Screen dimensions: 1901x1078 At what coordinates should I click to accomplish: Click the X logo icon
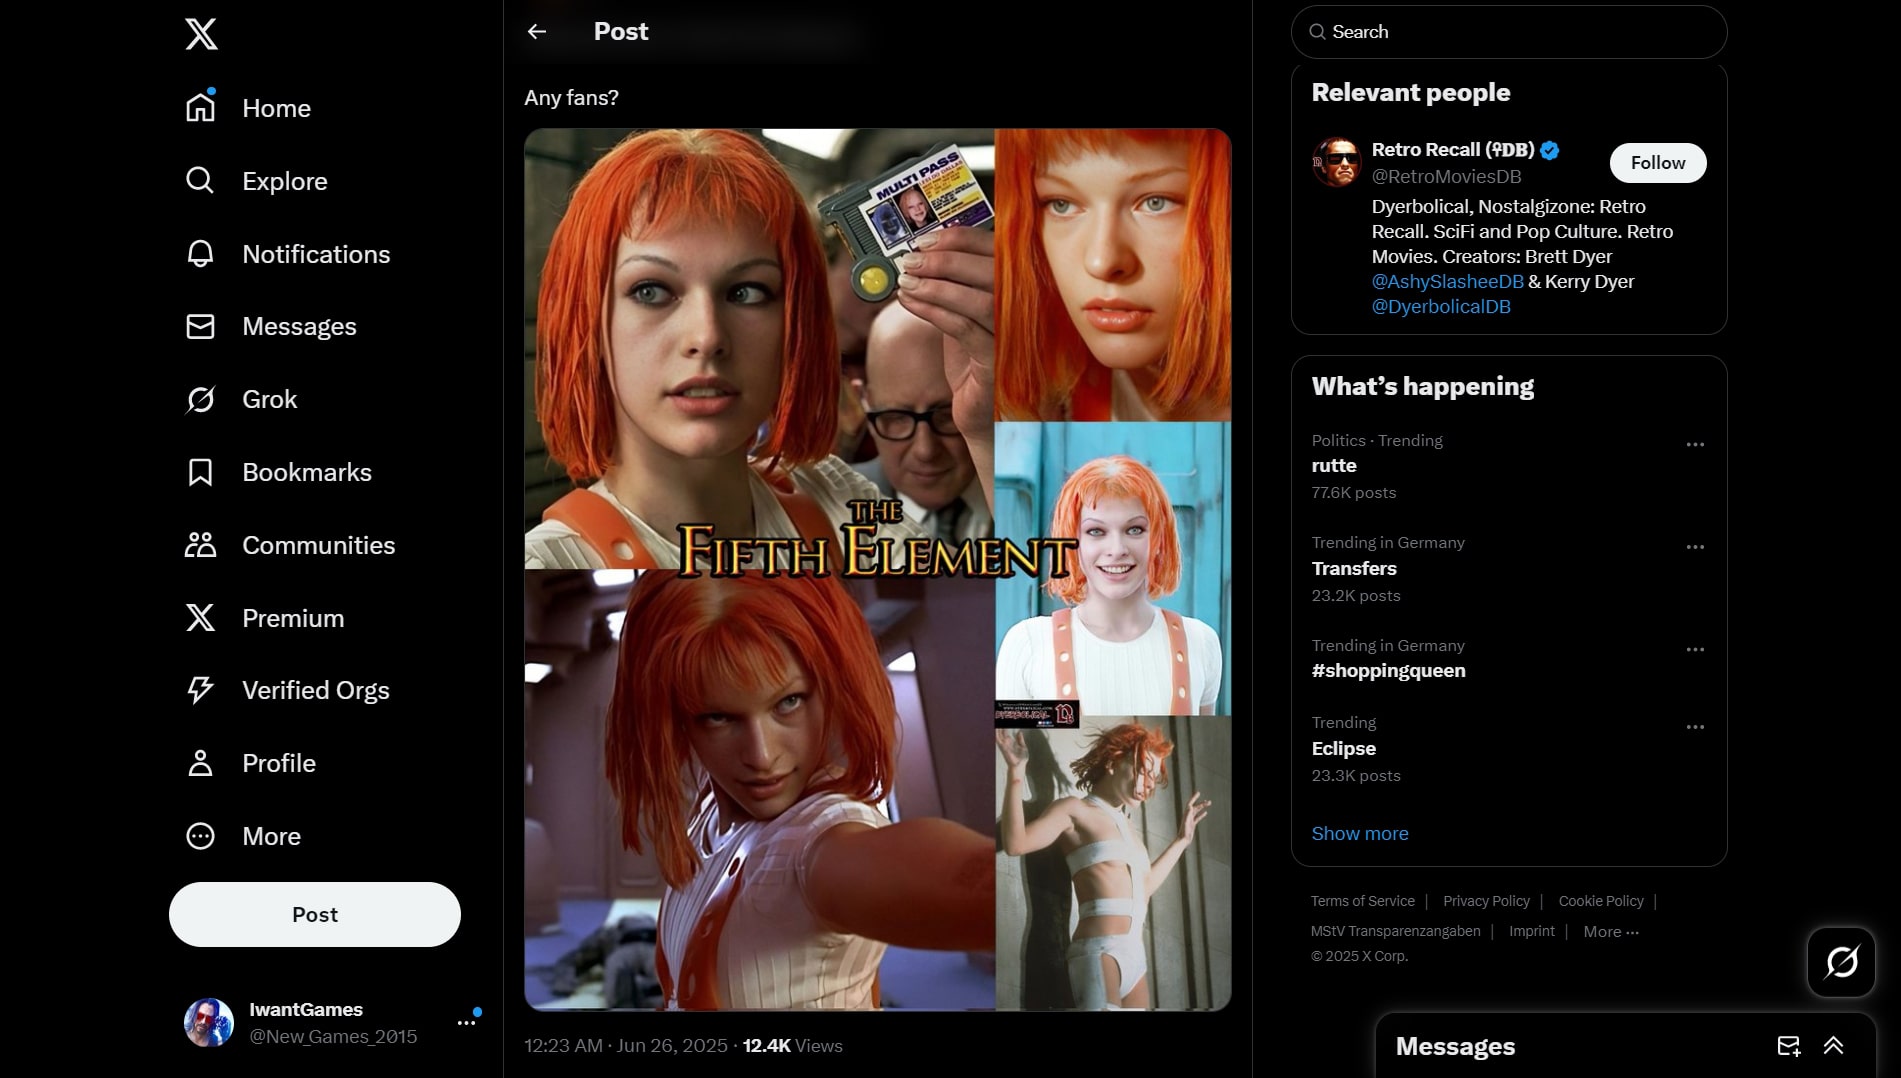click(201, 34)
